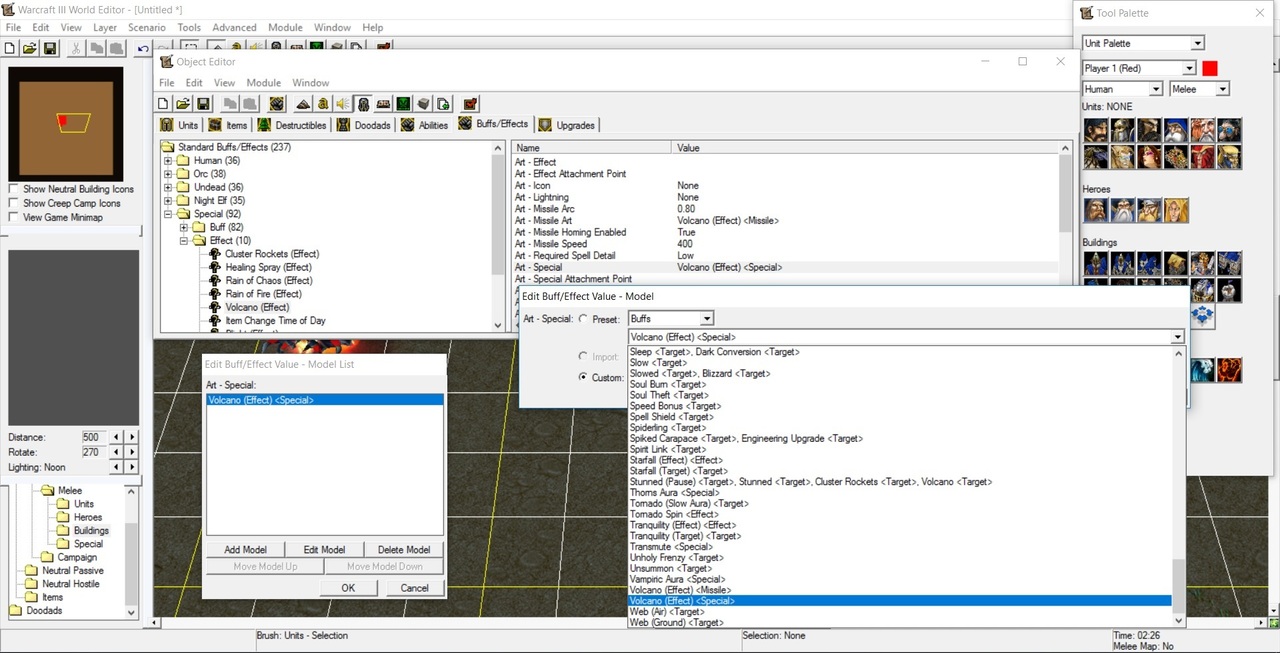Click the Undo arrow in the World Editor toolbar
Screen dimensions: 1280x653
click(143, 48)
